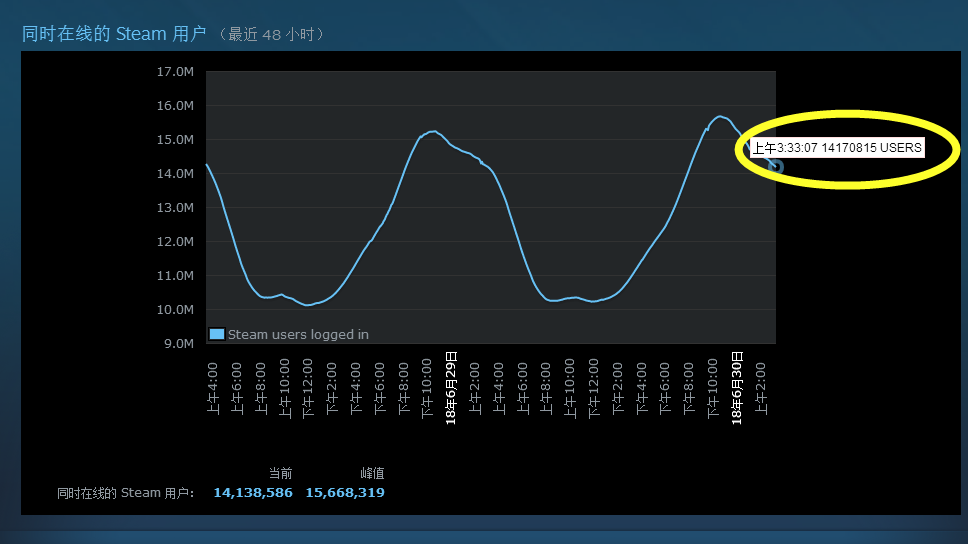Click the 17.0M y-axis label
The width and height of the screenshot is (968, 544).
coord(175,72)
